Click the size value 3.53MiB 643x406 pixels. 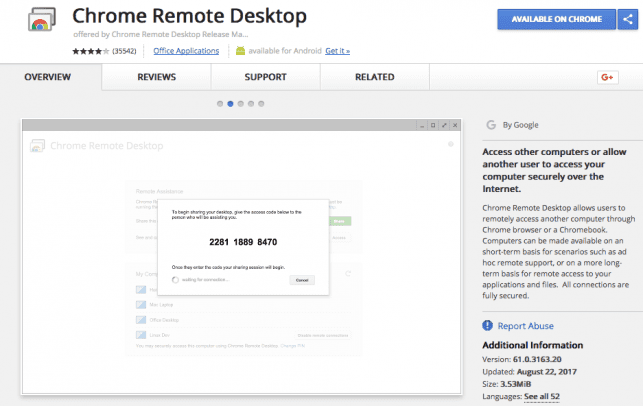[515, 384]
